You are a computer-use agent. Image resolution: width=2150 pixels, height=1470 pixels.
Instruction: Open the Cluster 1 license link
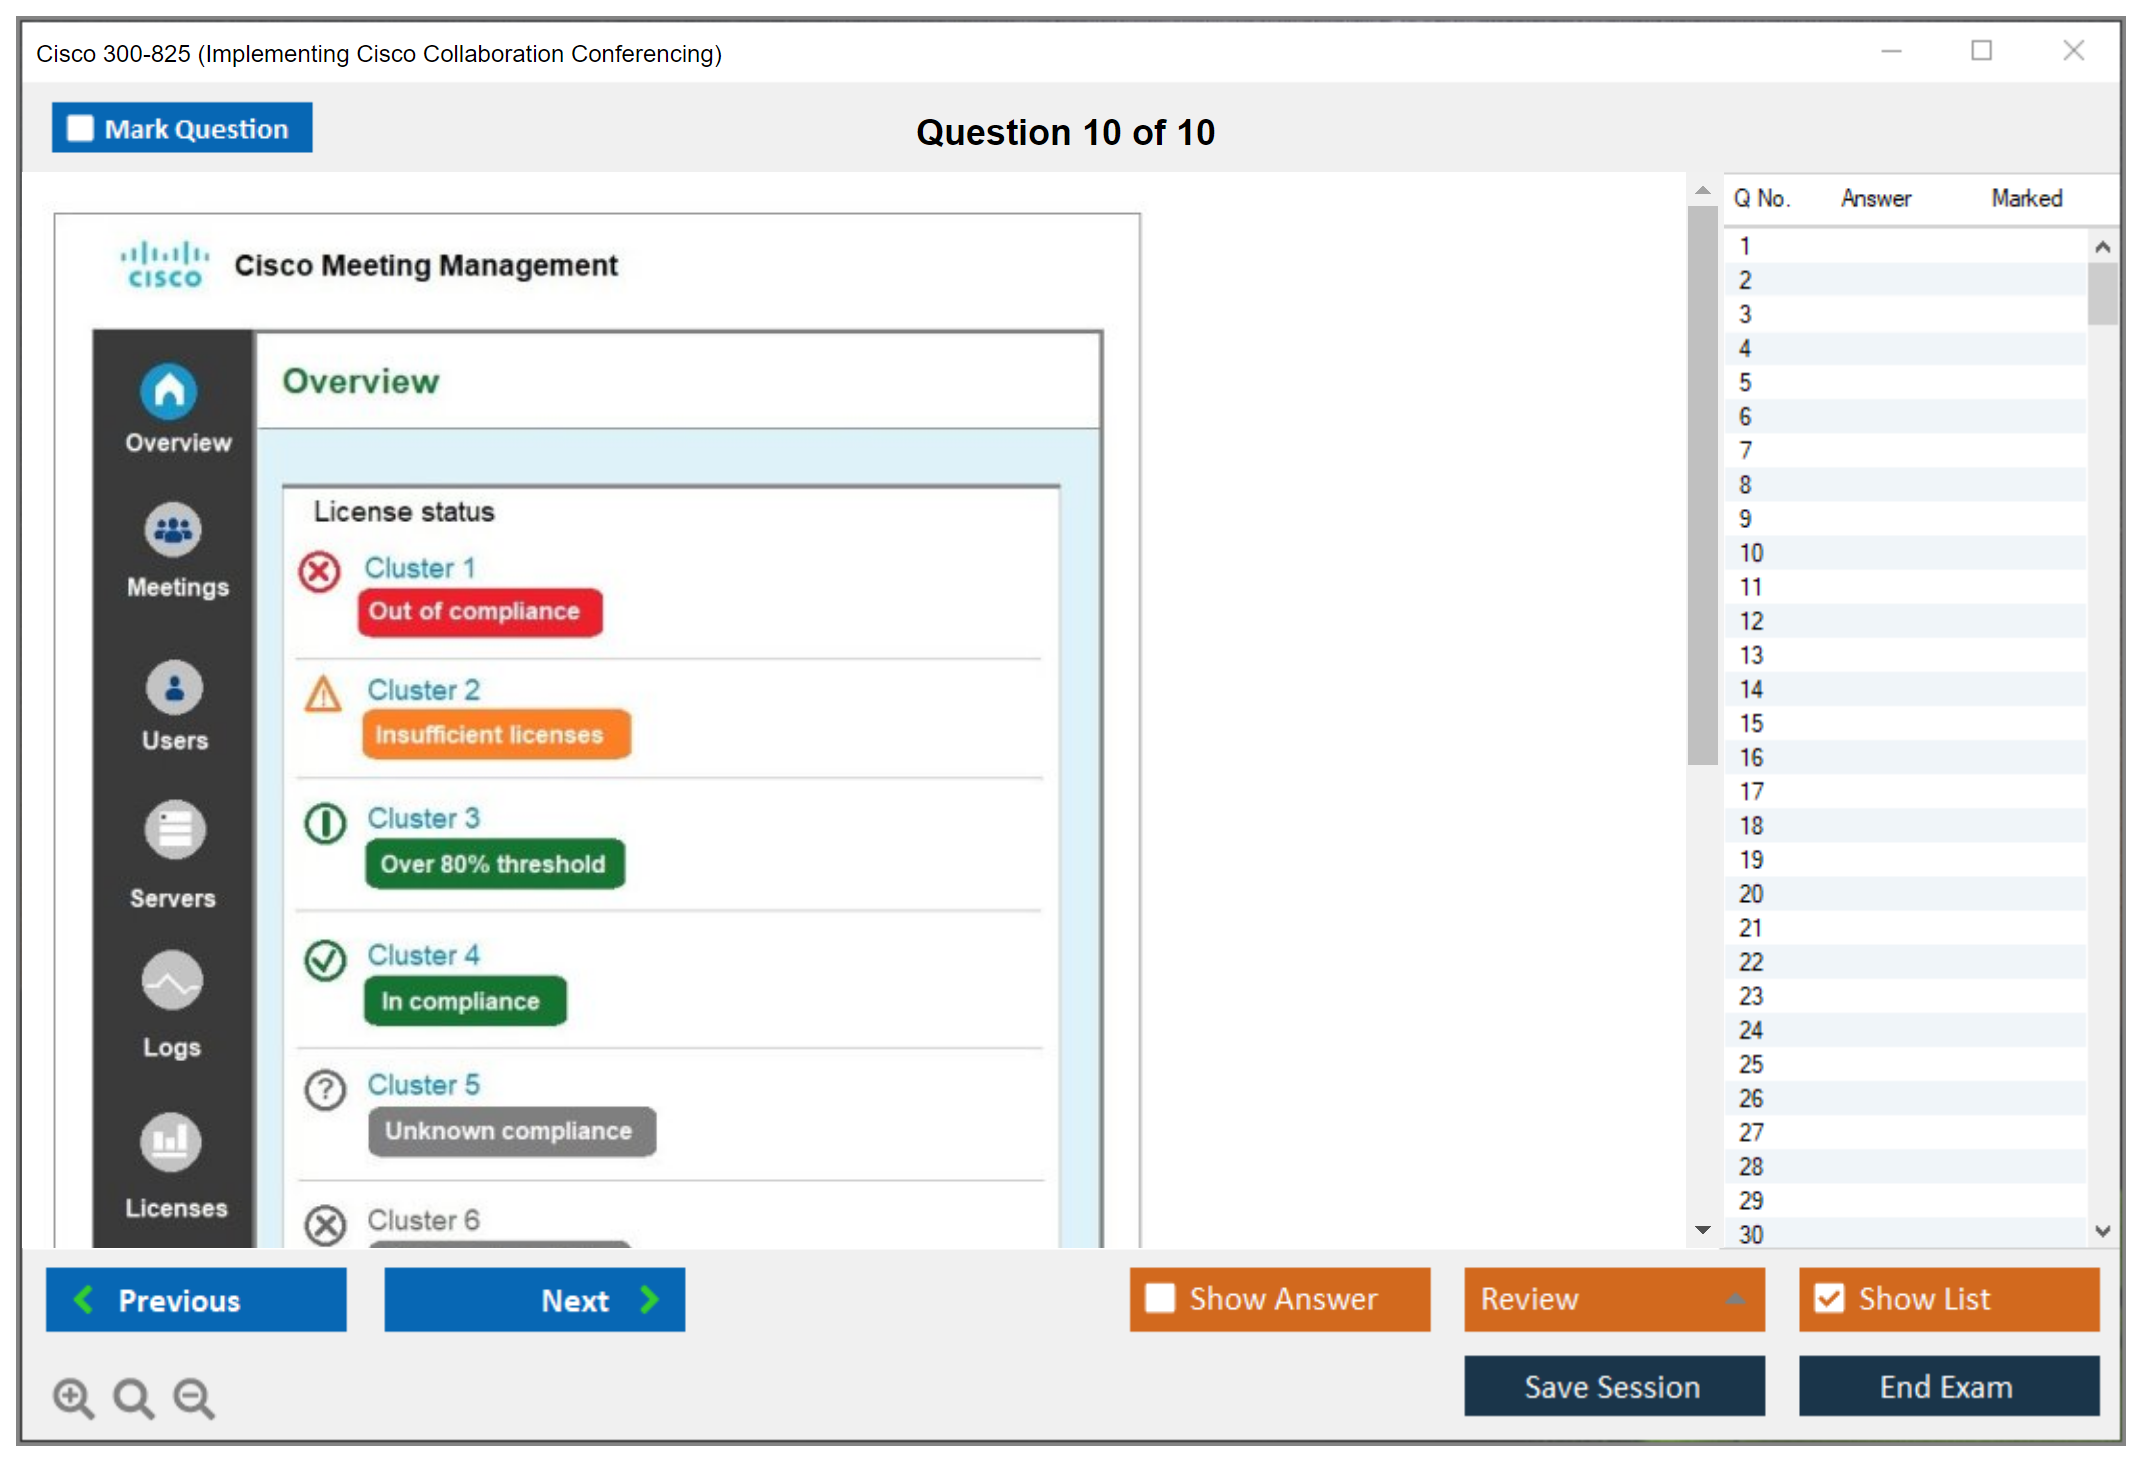(x=419, y=568)
